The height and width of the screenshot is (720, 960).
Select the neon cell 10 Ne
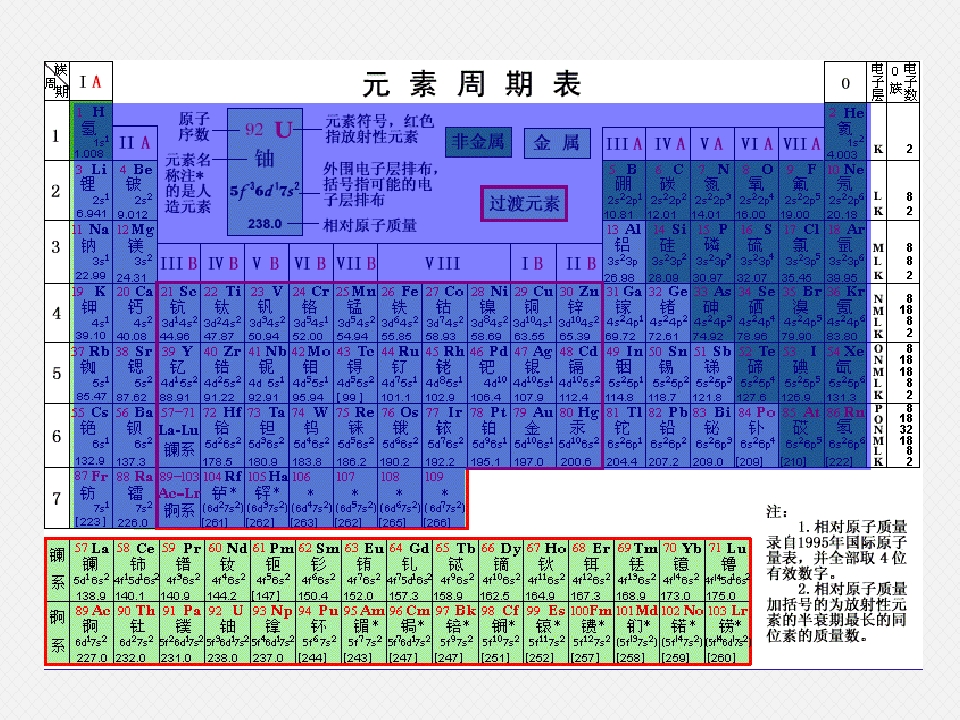[846, 190]
